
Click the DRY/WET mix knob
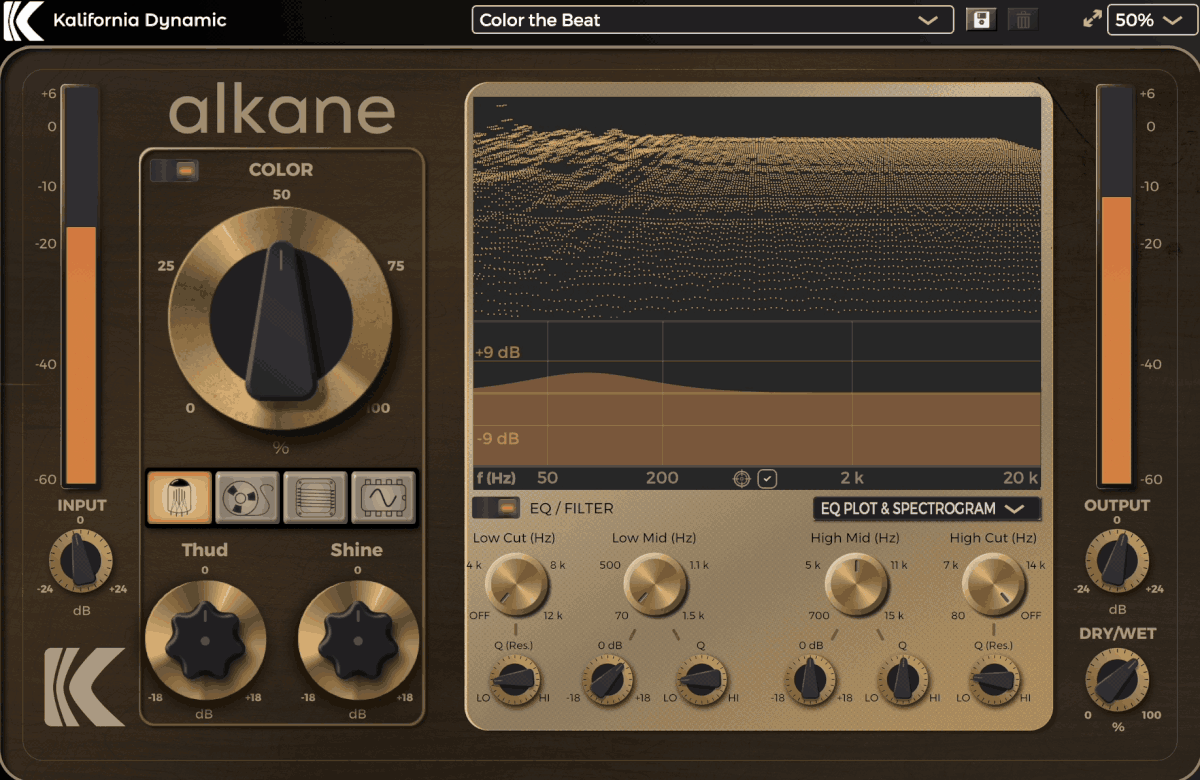(x=1117, y=680)
